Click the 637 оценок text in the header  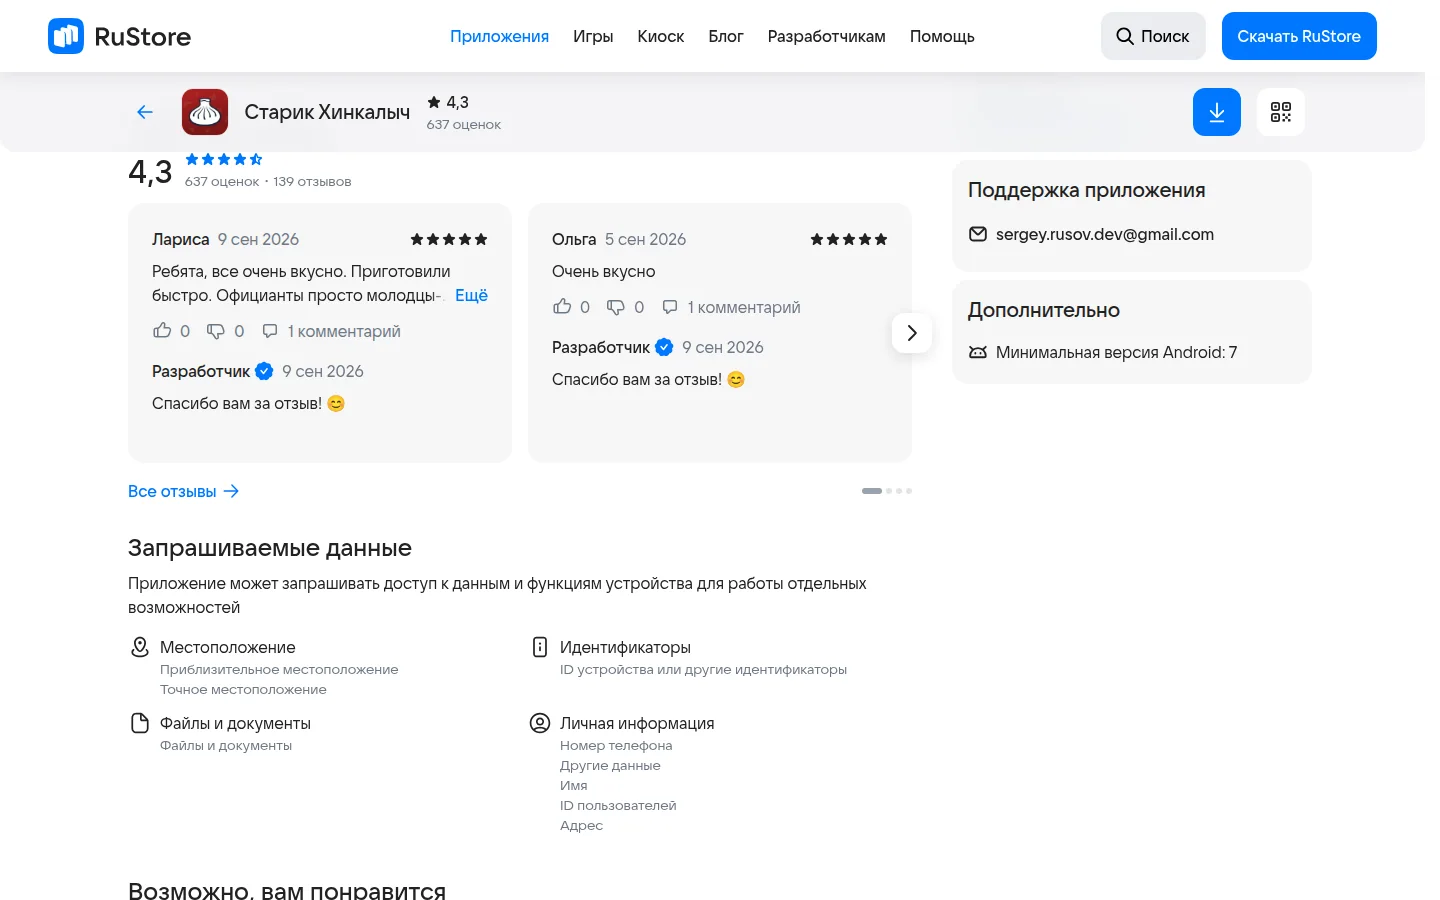pyautogui.click(x=464, y=125)
